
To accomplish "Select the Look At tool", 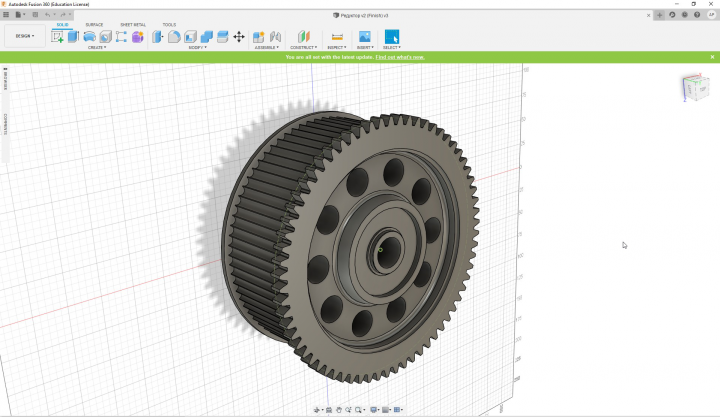I will [x=329, y=410].
